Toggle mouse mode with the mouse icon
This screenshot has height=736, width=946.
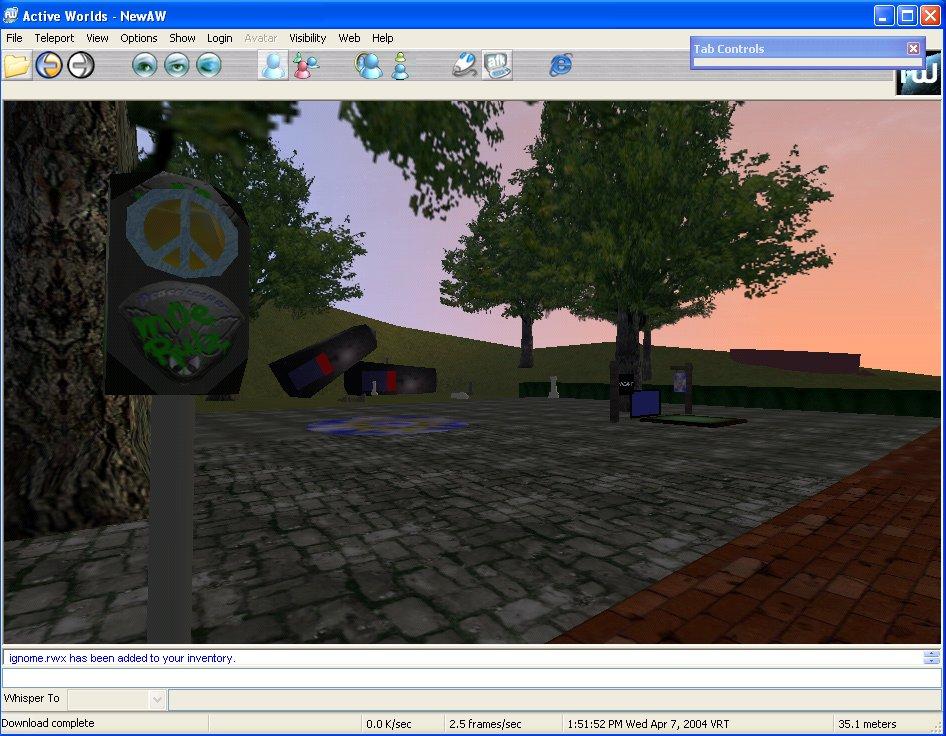click(464, 66)
